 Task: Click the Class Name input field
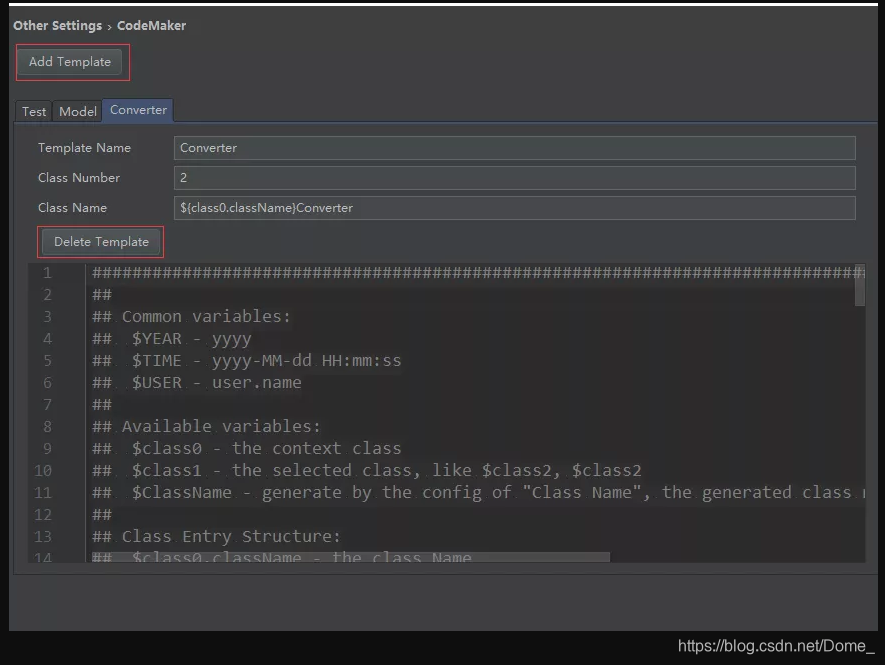(500, 208)
